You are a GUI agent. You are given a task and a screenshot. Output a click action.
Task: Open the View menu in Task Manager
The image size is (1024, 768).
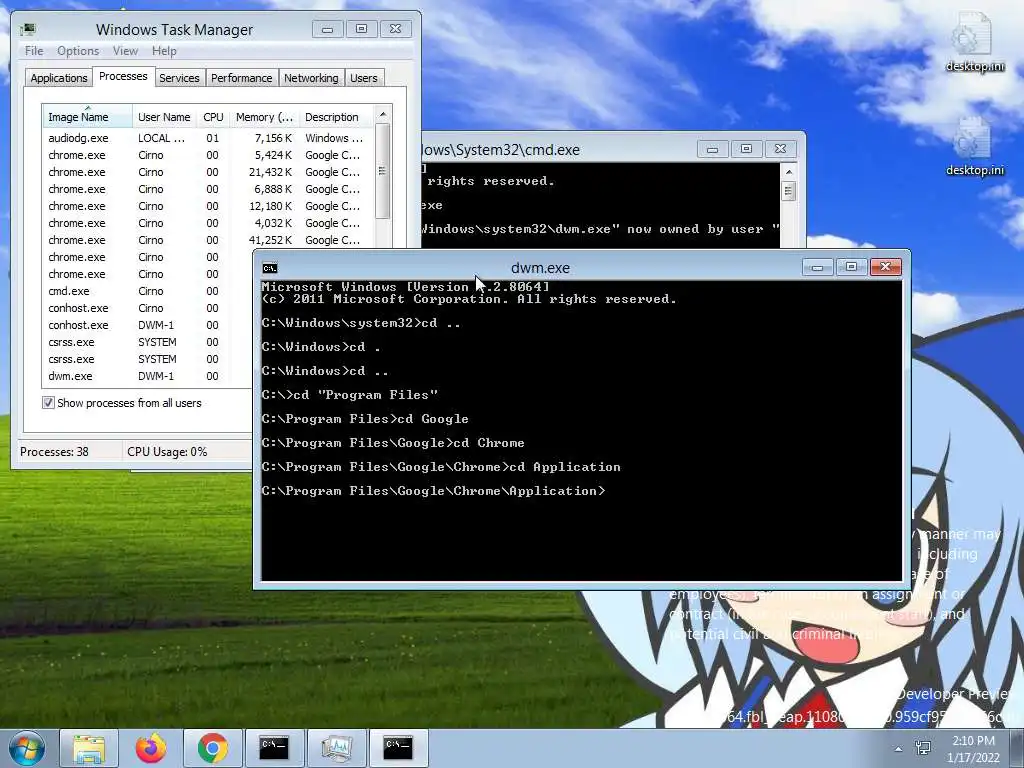(125, 51)
